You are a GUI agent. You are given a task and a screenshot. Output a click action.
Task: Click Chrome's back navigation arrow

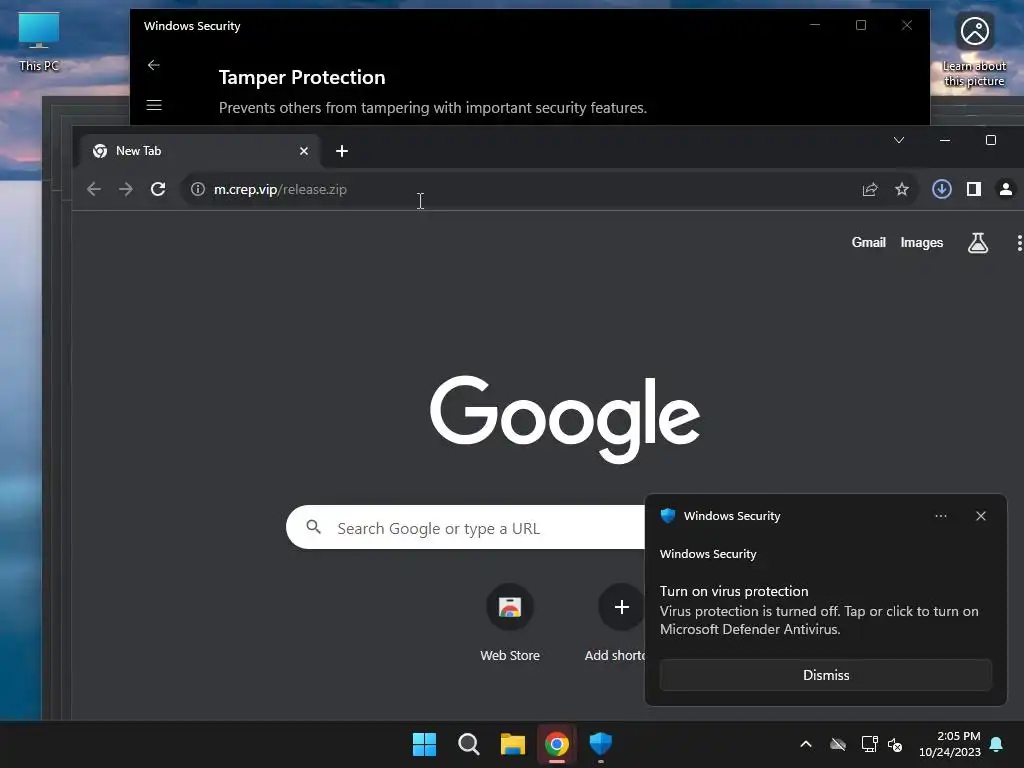click(94, 189)
